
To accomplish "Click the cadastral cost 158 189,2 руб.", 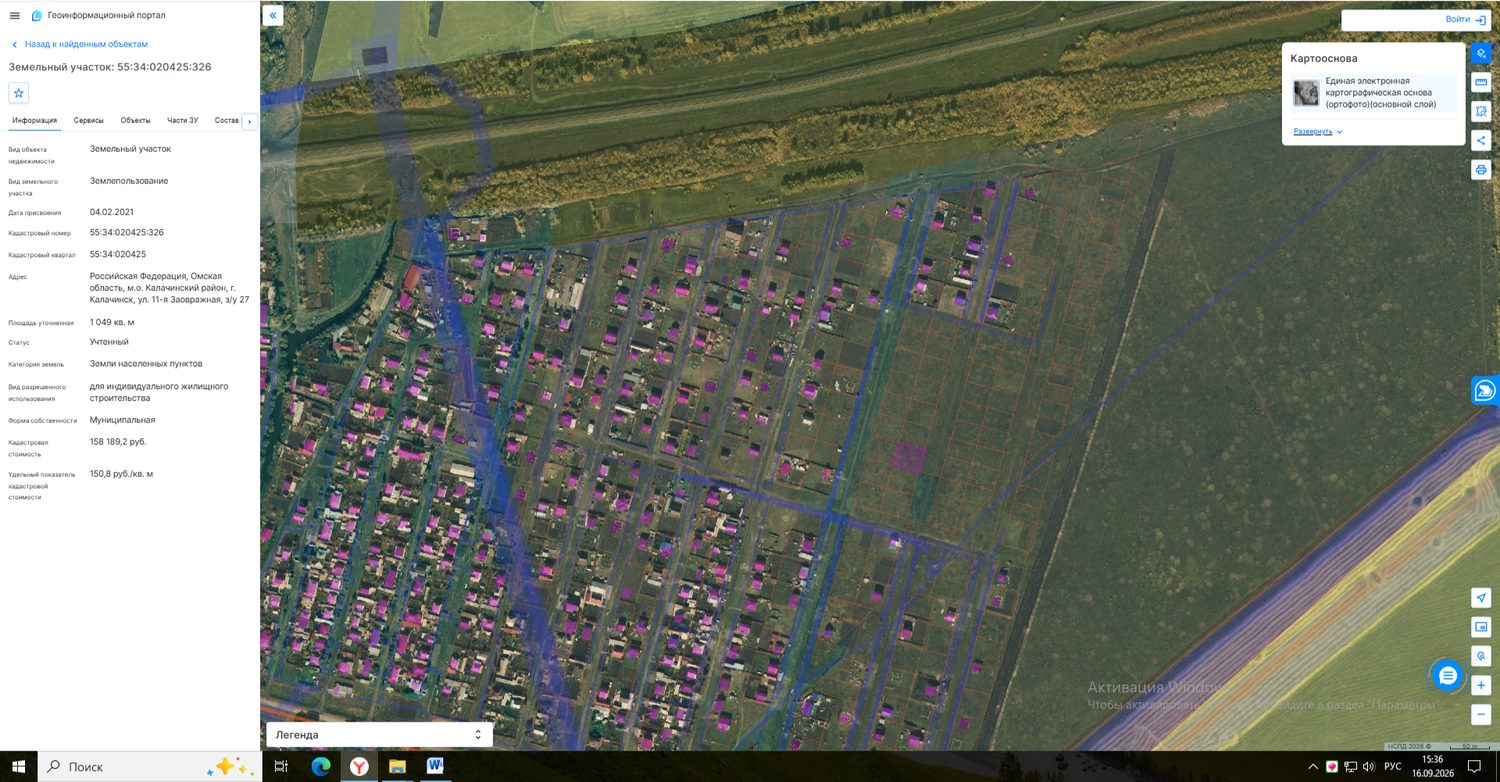I will point(118,441).
